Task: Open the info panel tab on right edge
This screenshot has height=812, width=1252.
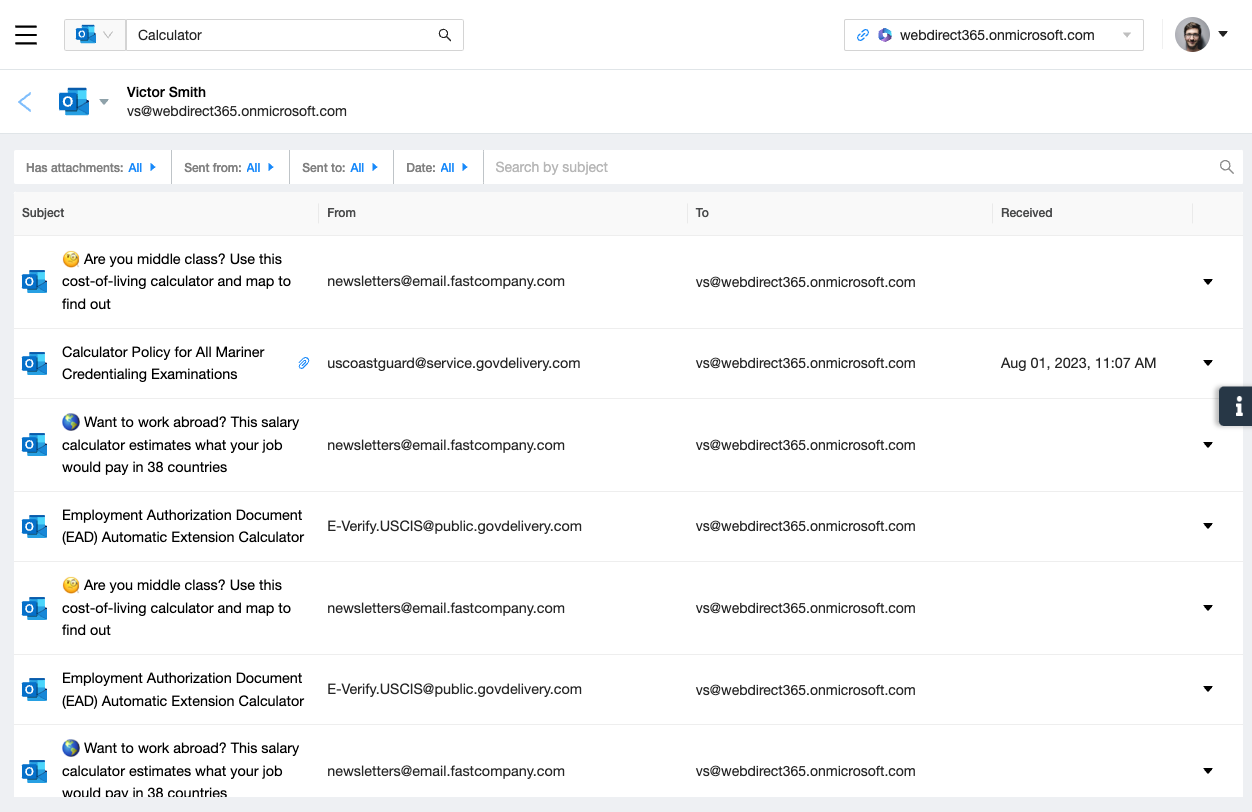Action: 1237,406
